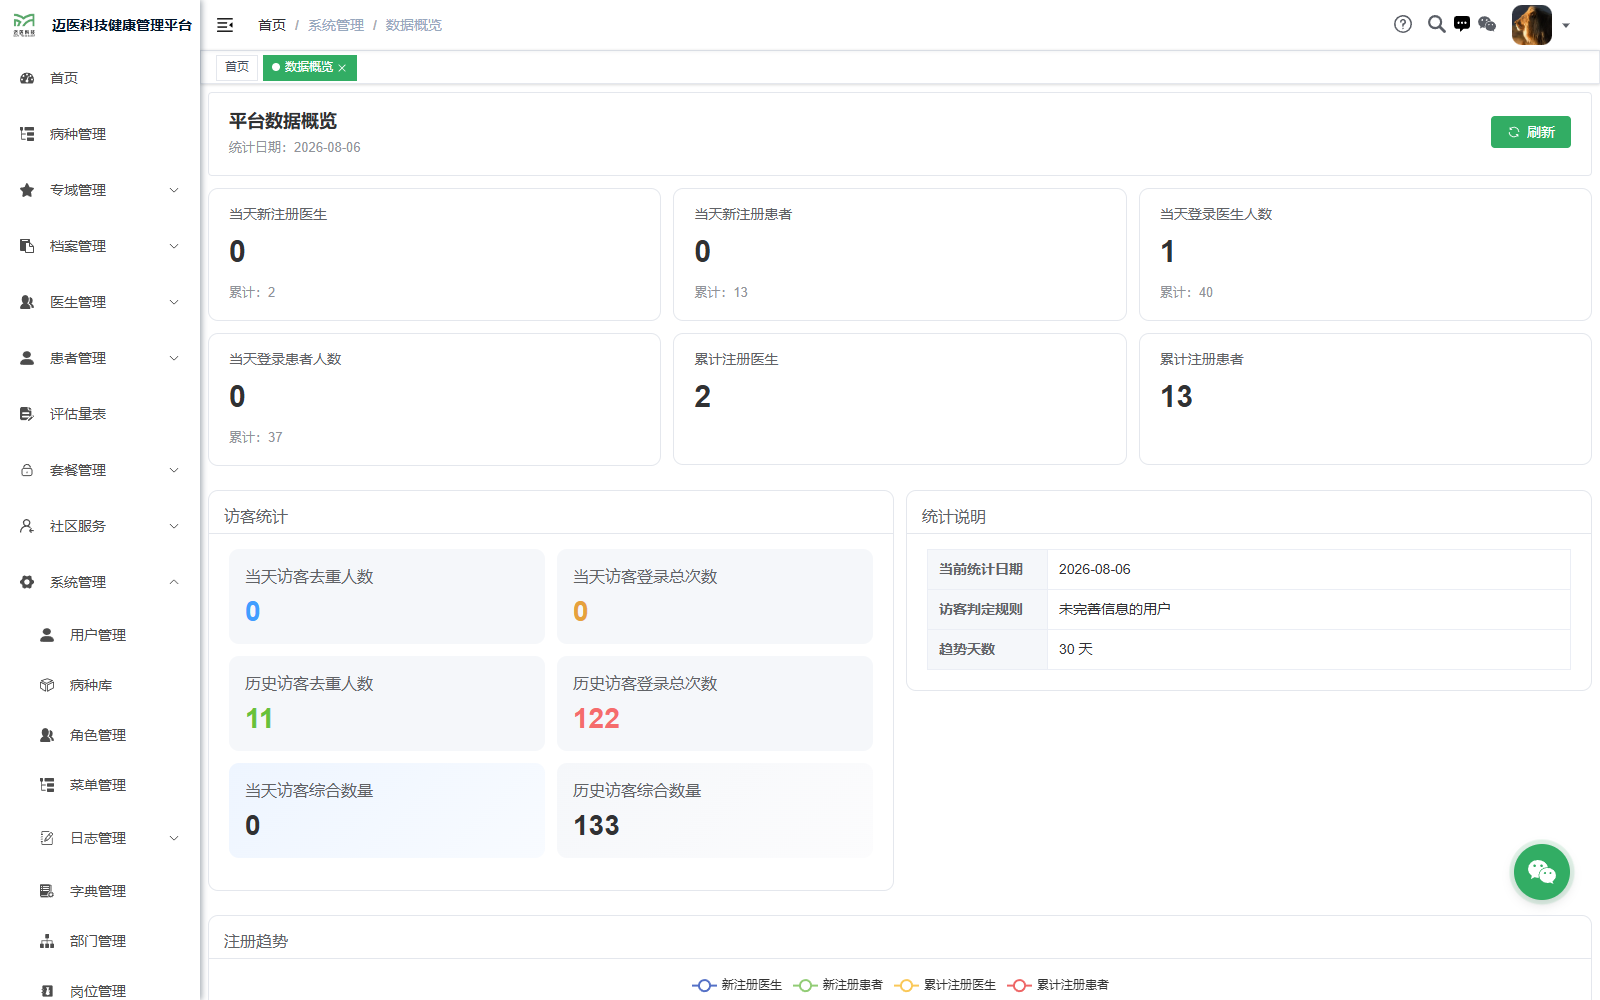
Task: Open 部门管理 submenu item
Action: click(100, 941)
